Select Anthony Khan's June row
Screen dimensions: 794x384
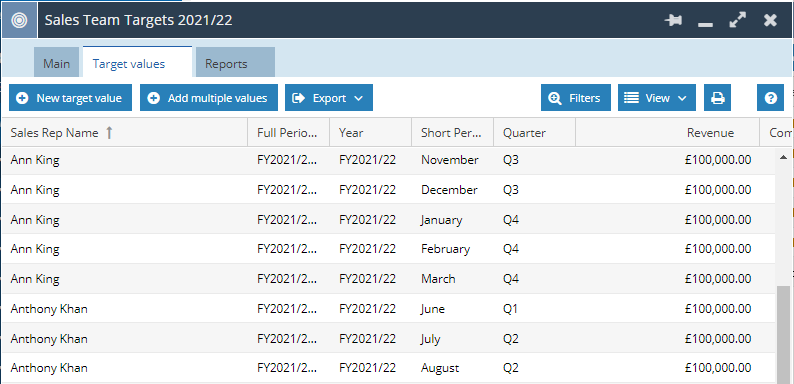tap(388, 309)
